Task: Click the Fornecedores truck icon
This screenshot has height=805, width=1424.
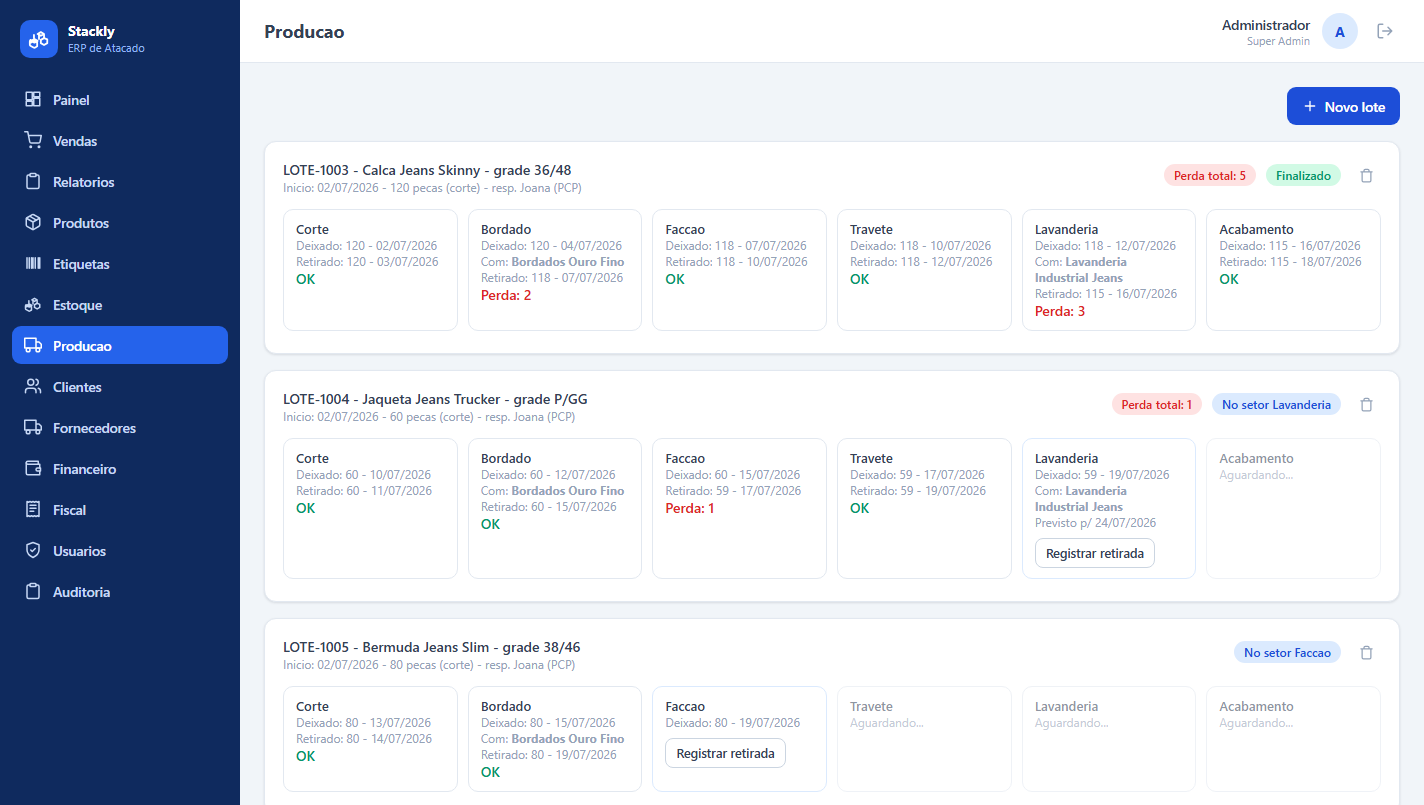Action: click(33, 428)
